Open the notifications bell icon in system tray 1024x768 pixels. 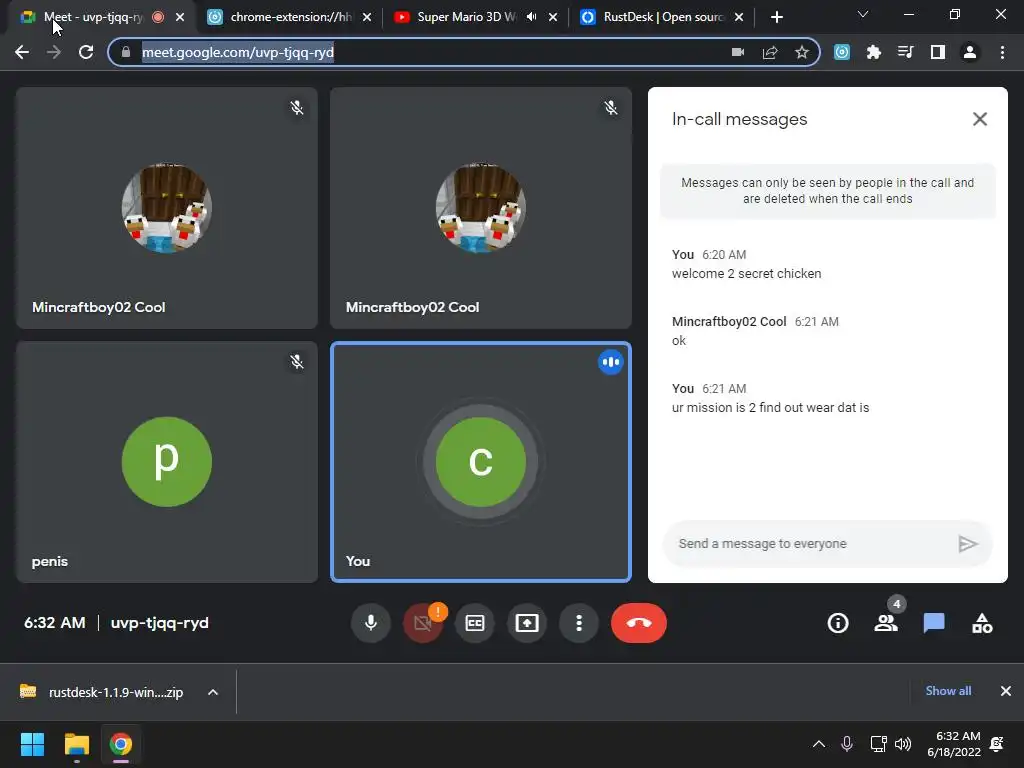point(997,744)
